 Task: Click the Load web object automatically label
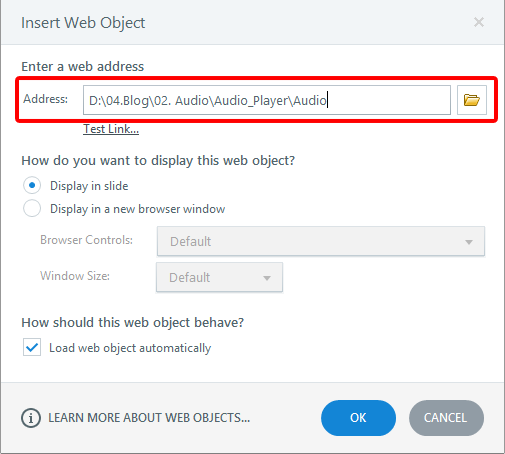click(130, 348)
